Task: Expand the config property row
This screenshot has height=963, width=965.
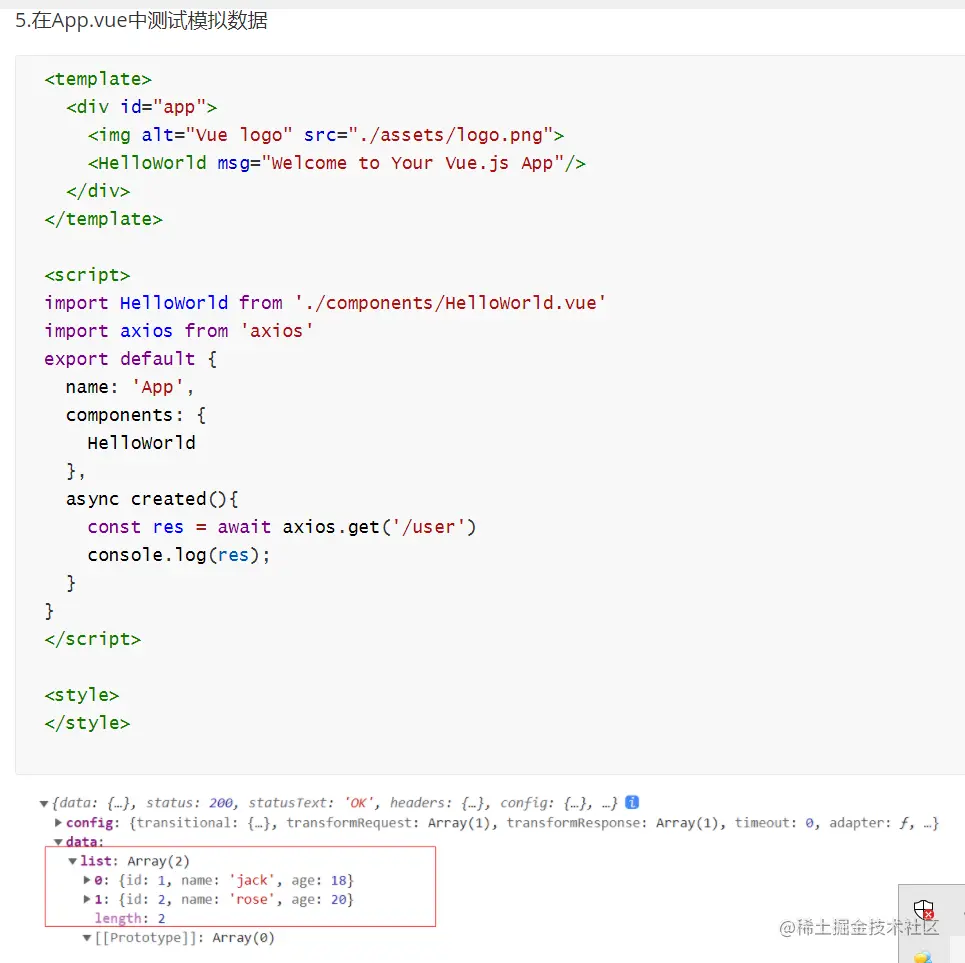Action: (58, 823)
